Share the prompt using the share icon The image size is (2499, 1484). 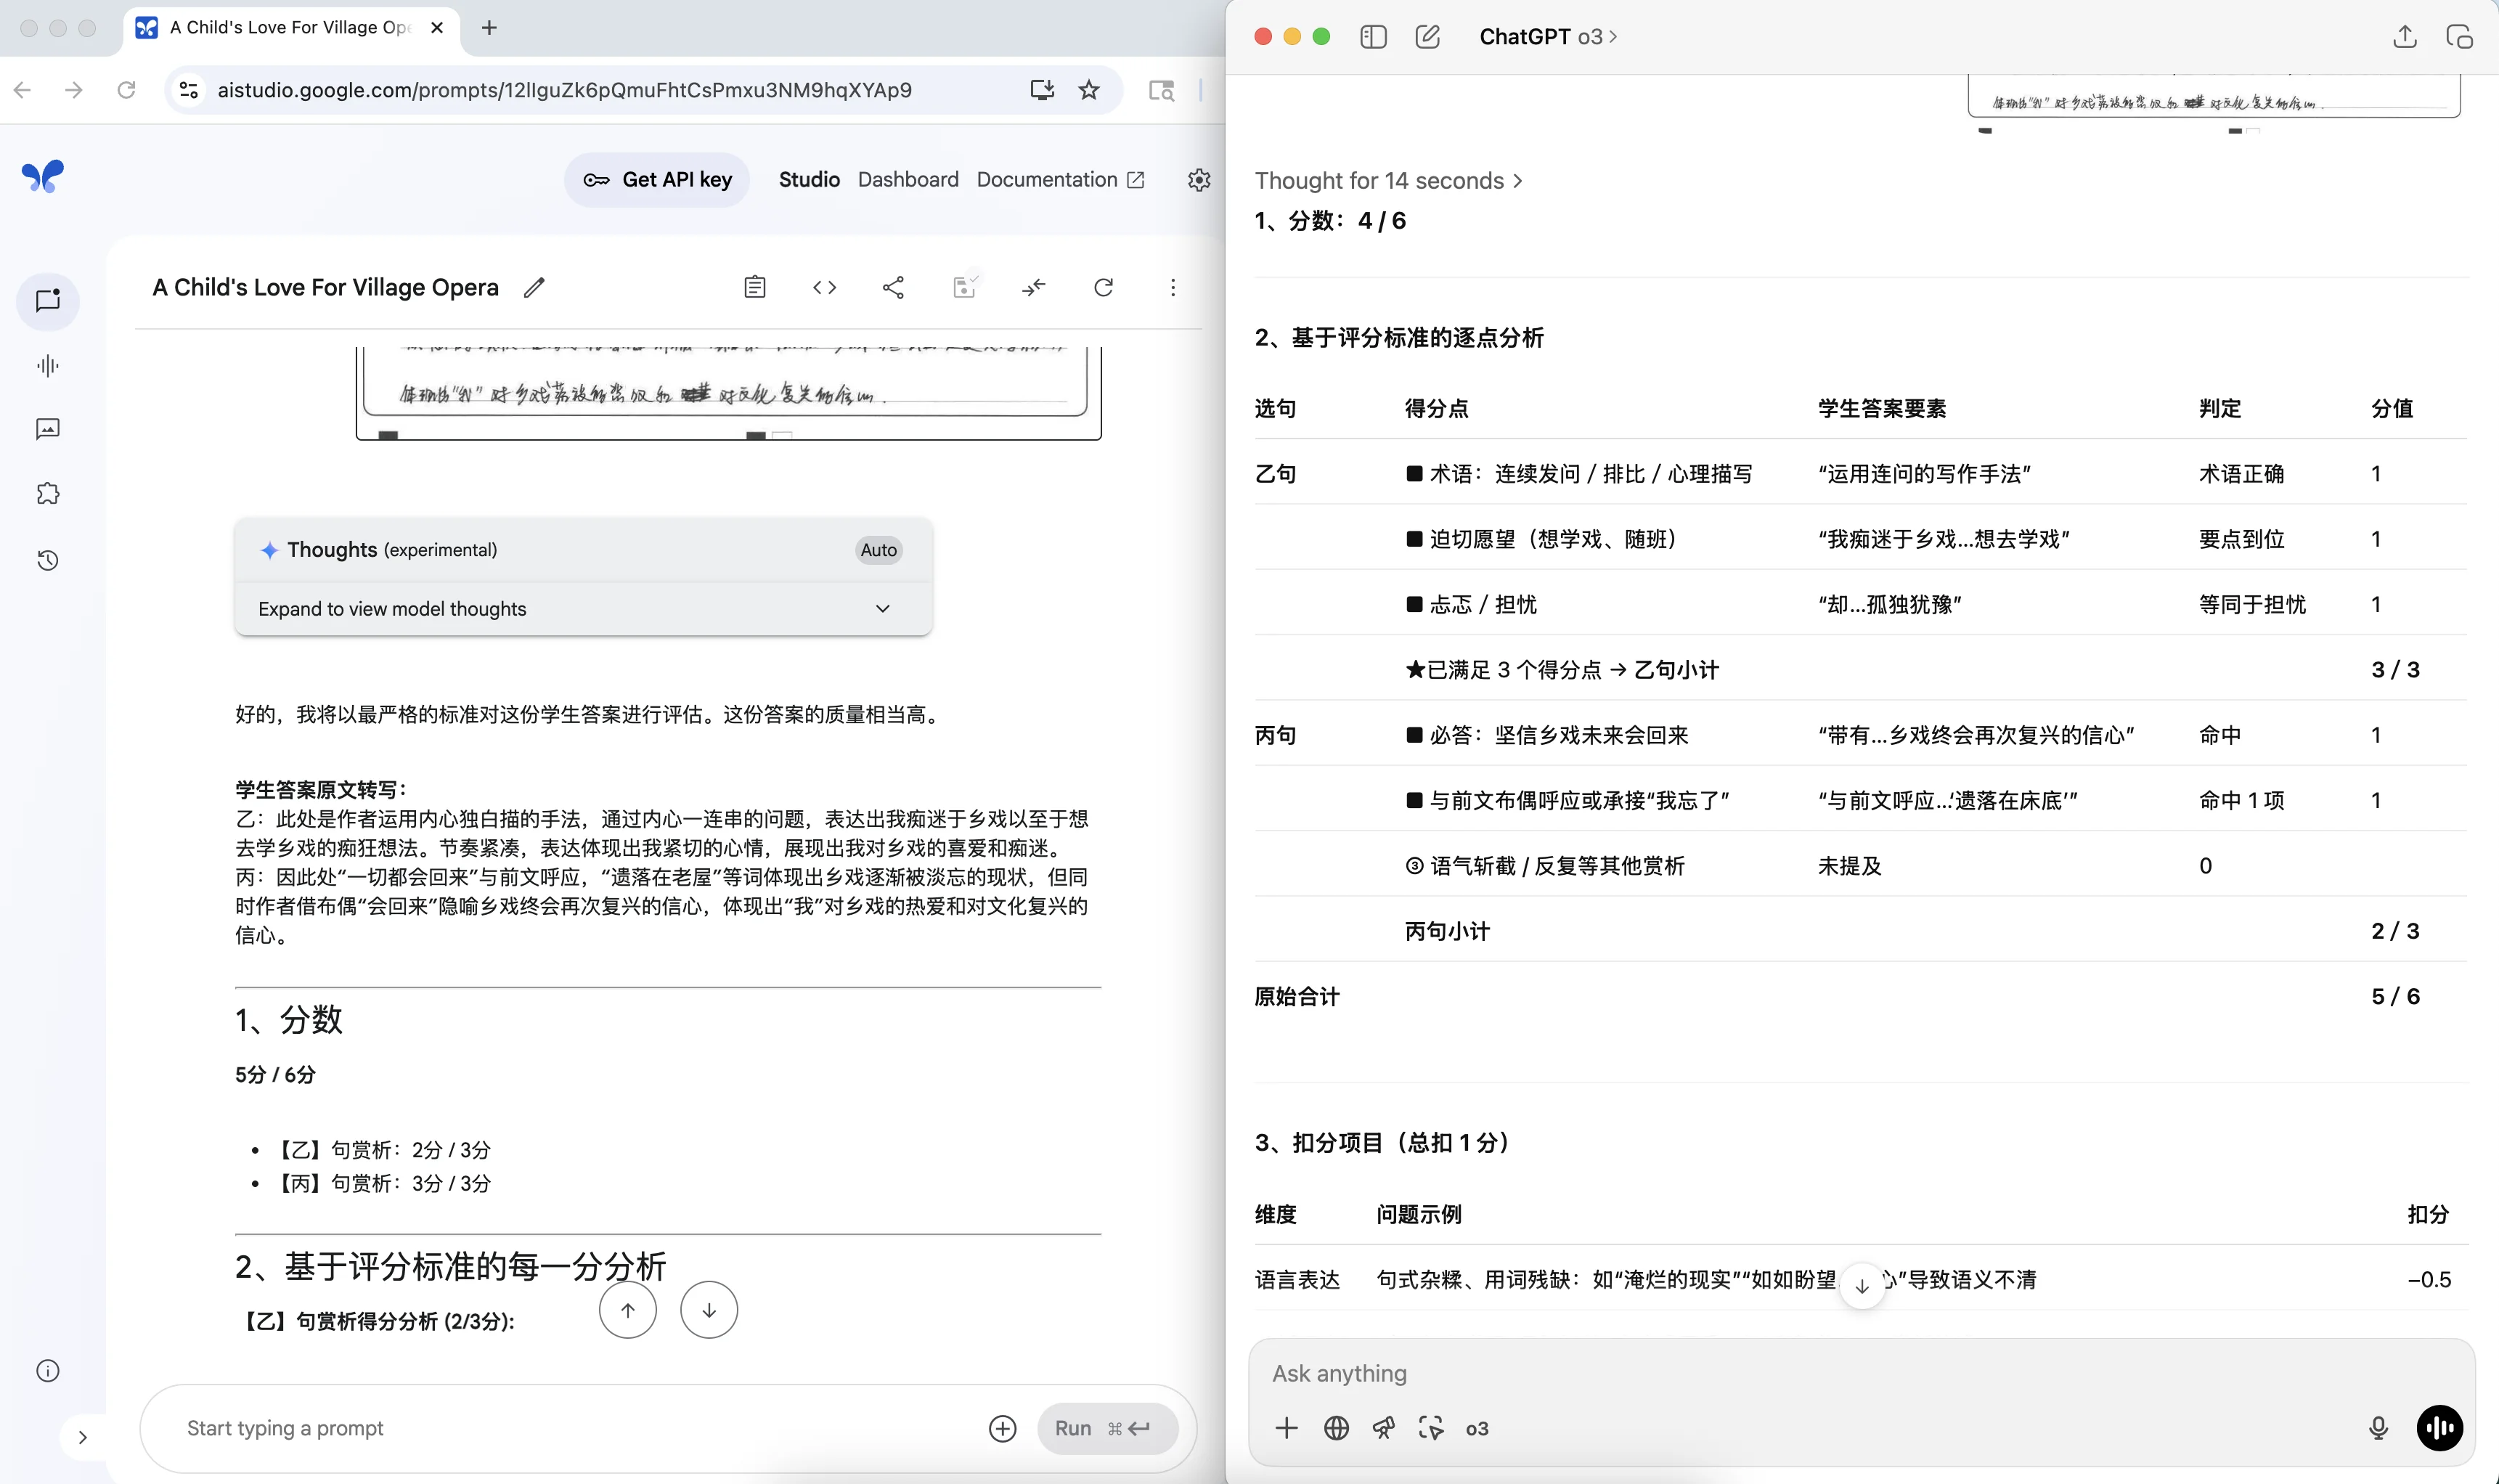894,287
